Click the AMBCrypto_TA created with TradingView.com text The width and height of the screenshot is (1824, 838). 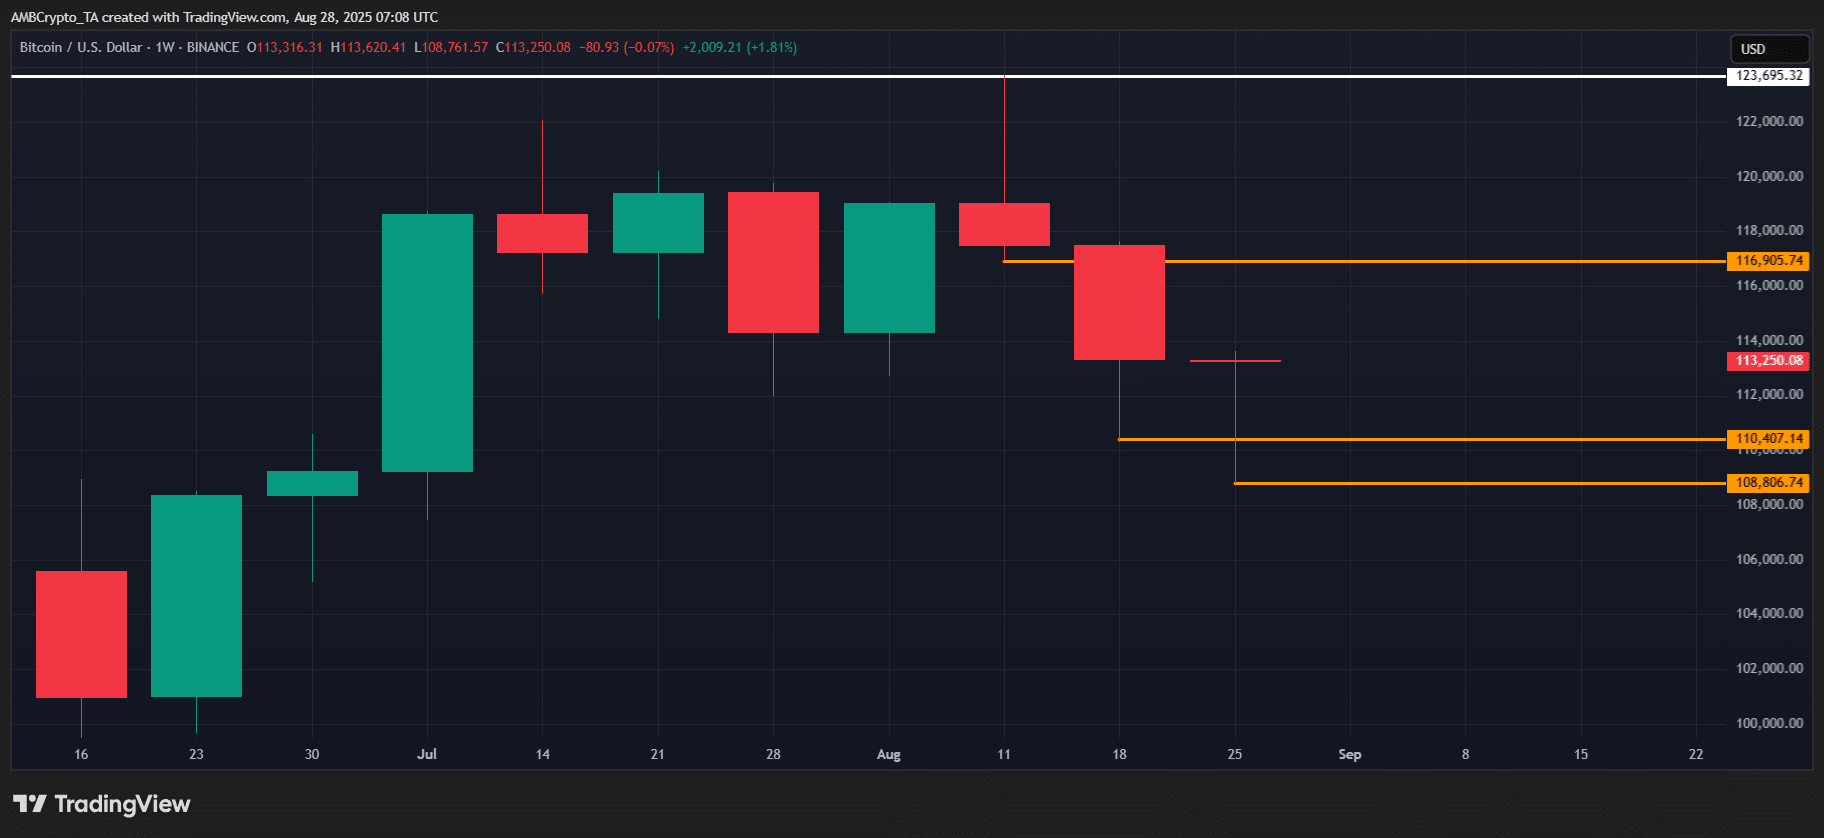coord(224,17)
